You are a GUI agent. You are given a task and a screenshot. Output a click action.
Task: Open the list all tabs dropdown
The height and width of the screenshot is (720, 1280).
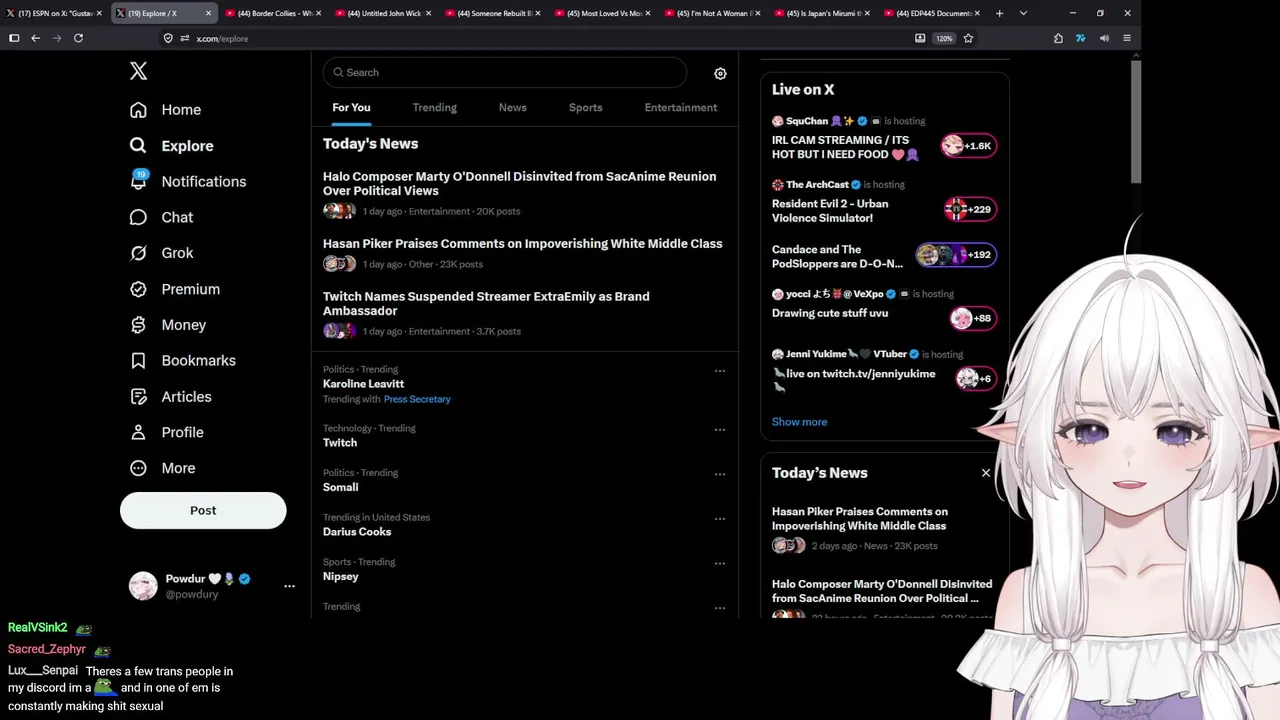pos(1023,13)
